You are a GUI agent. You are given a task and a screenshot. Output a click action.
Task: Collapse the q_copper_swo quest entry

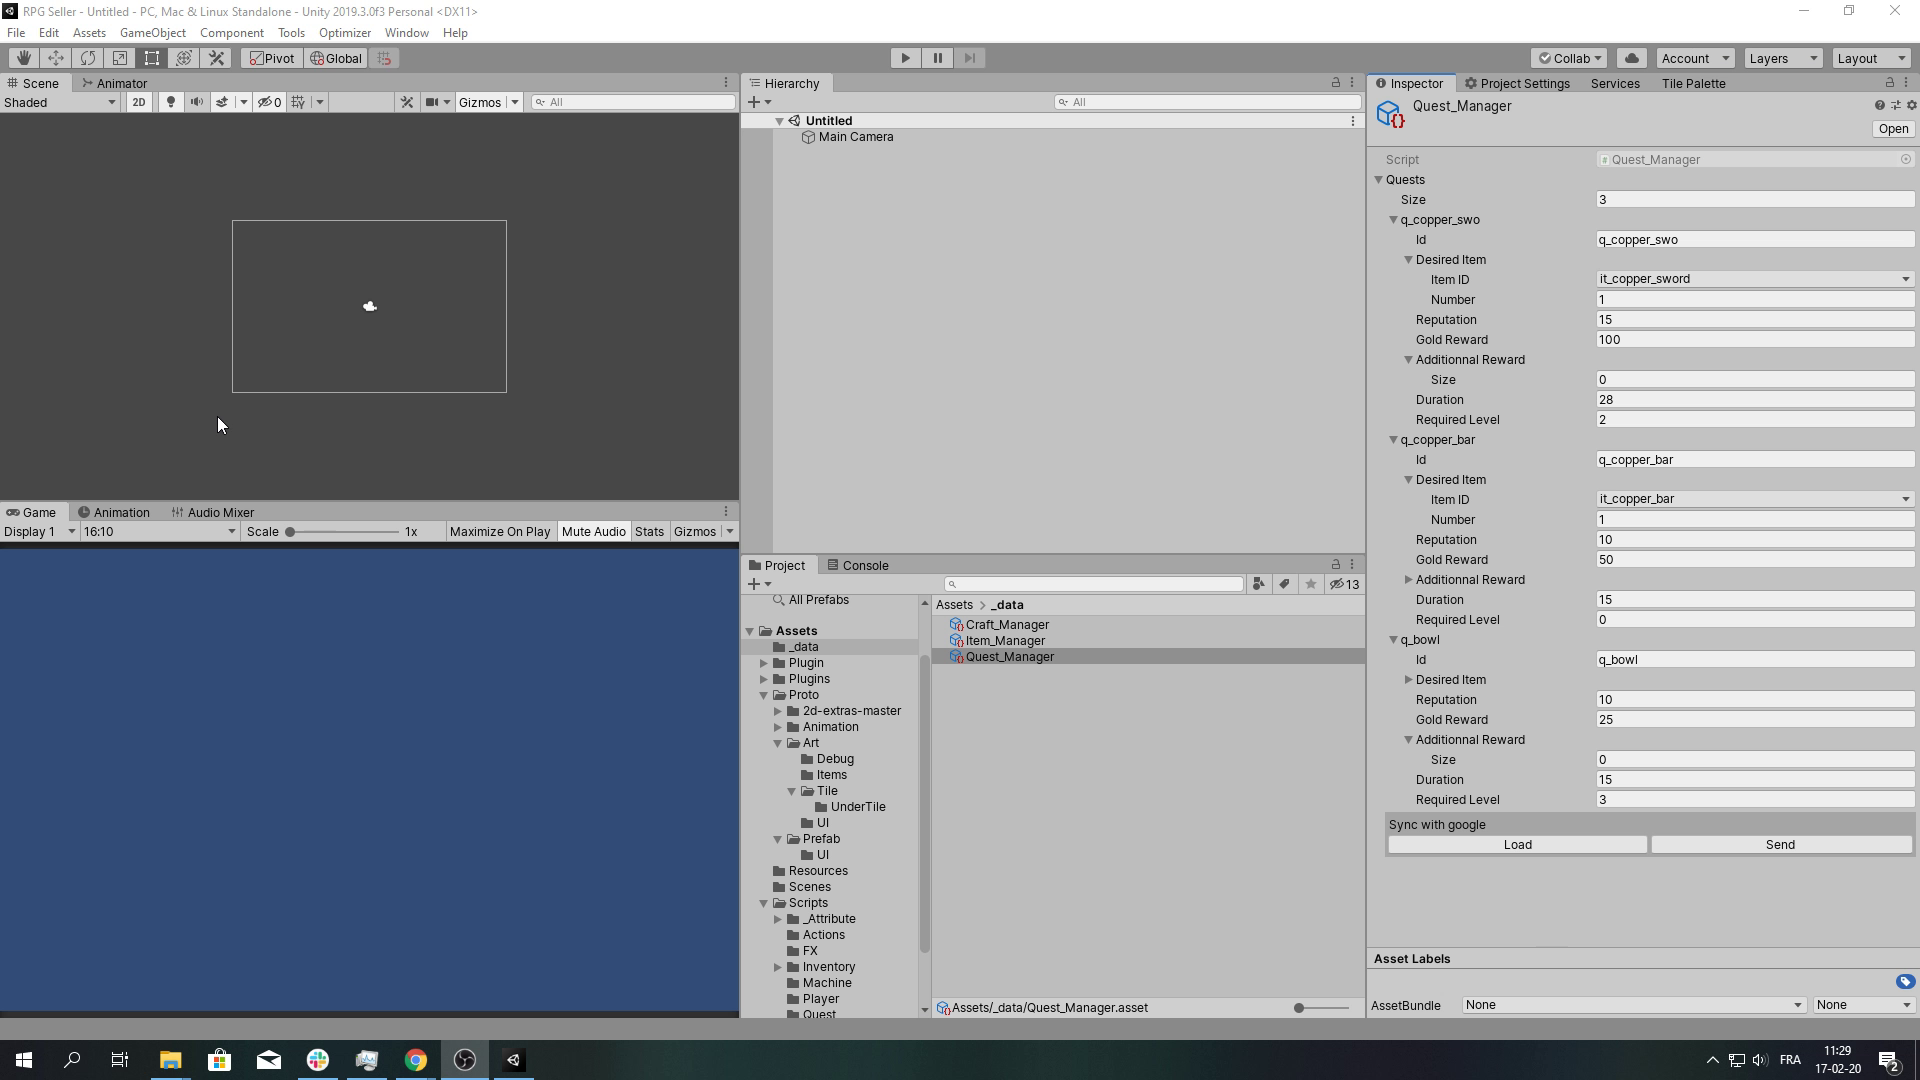coord(1393,220)
